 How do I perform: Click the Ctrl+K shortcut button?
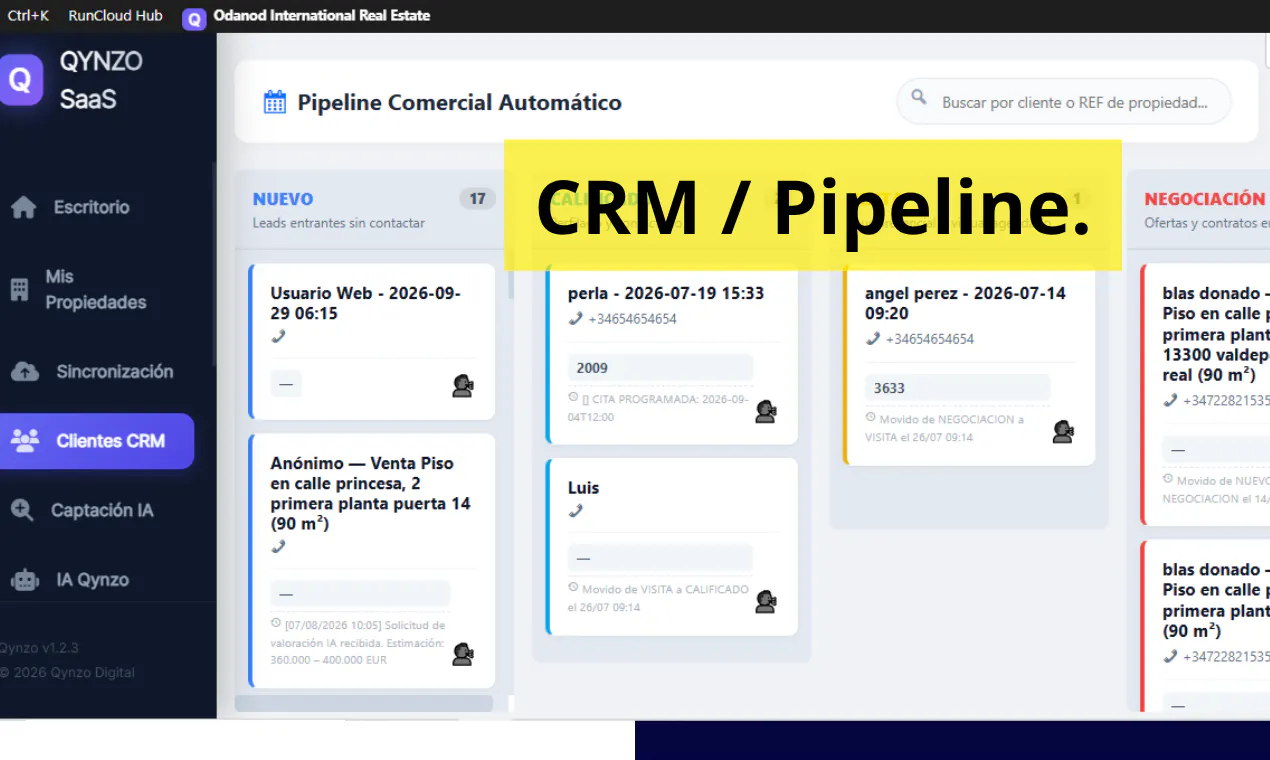coord(28,15)
